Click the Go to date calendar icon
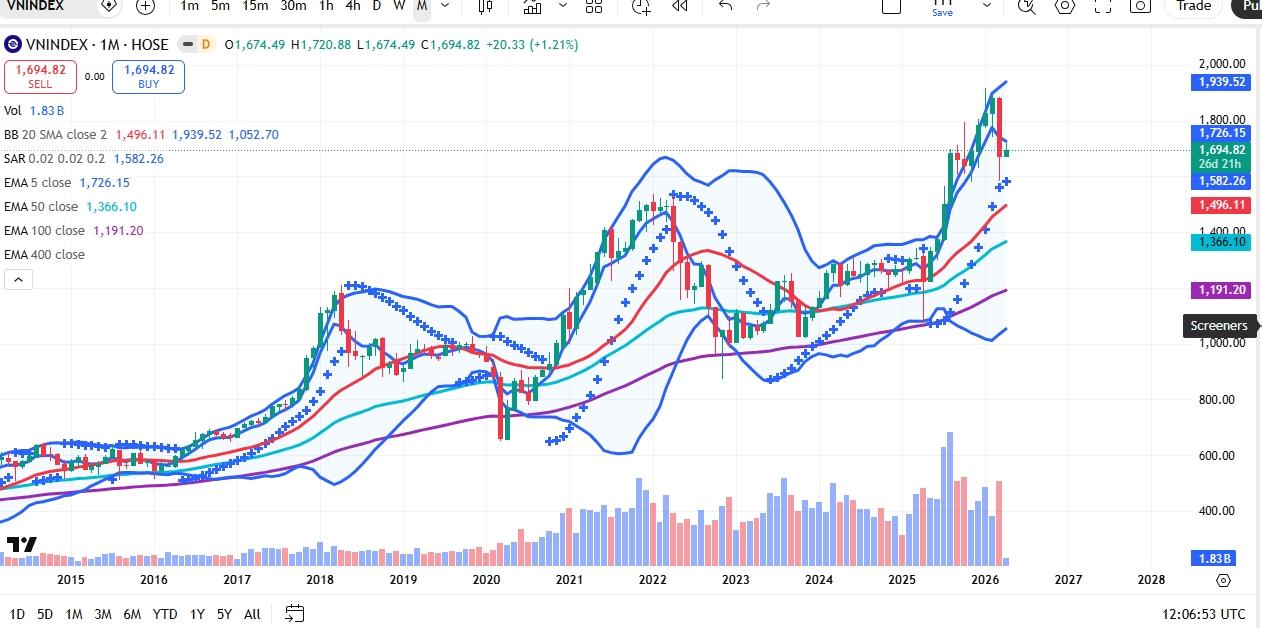This screenshot has width=1262, height=644. point(294,613)
